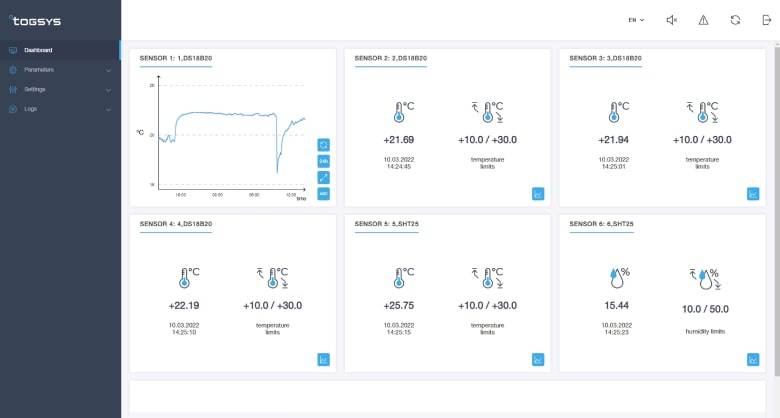This screenshot has height=418, width=780.
Task: Click the +22.19 temperature reading
Action: click(184, 306)
